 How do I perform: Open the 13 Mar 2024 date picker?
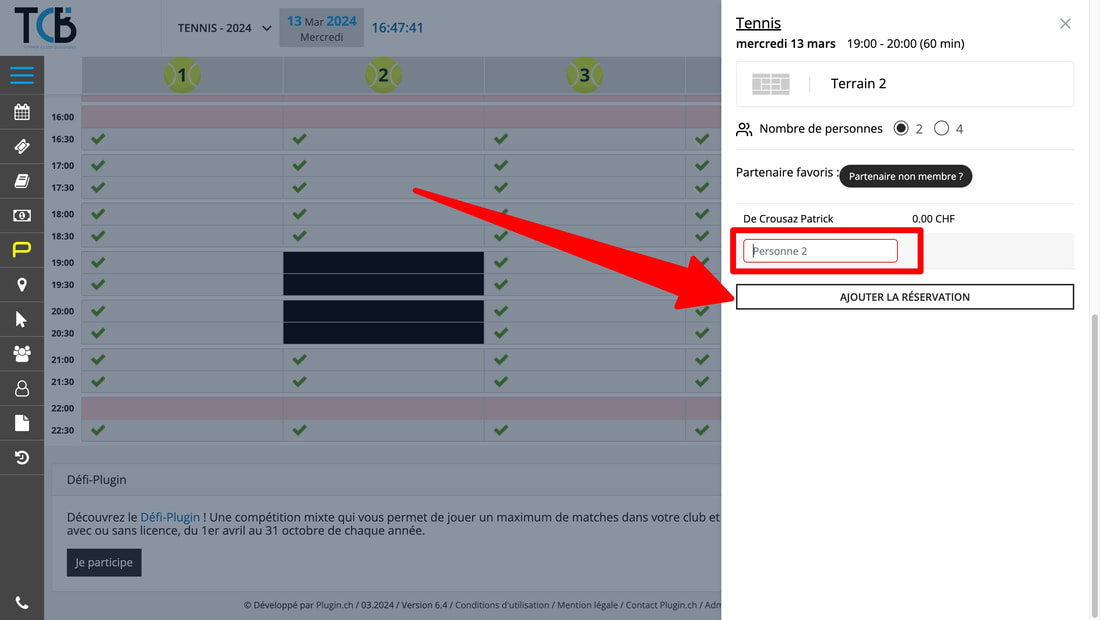point(321,28)
